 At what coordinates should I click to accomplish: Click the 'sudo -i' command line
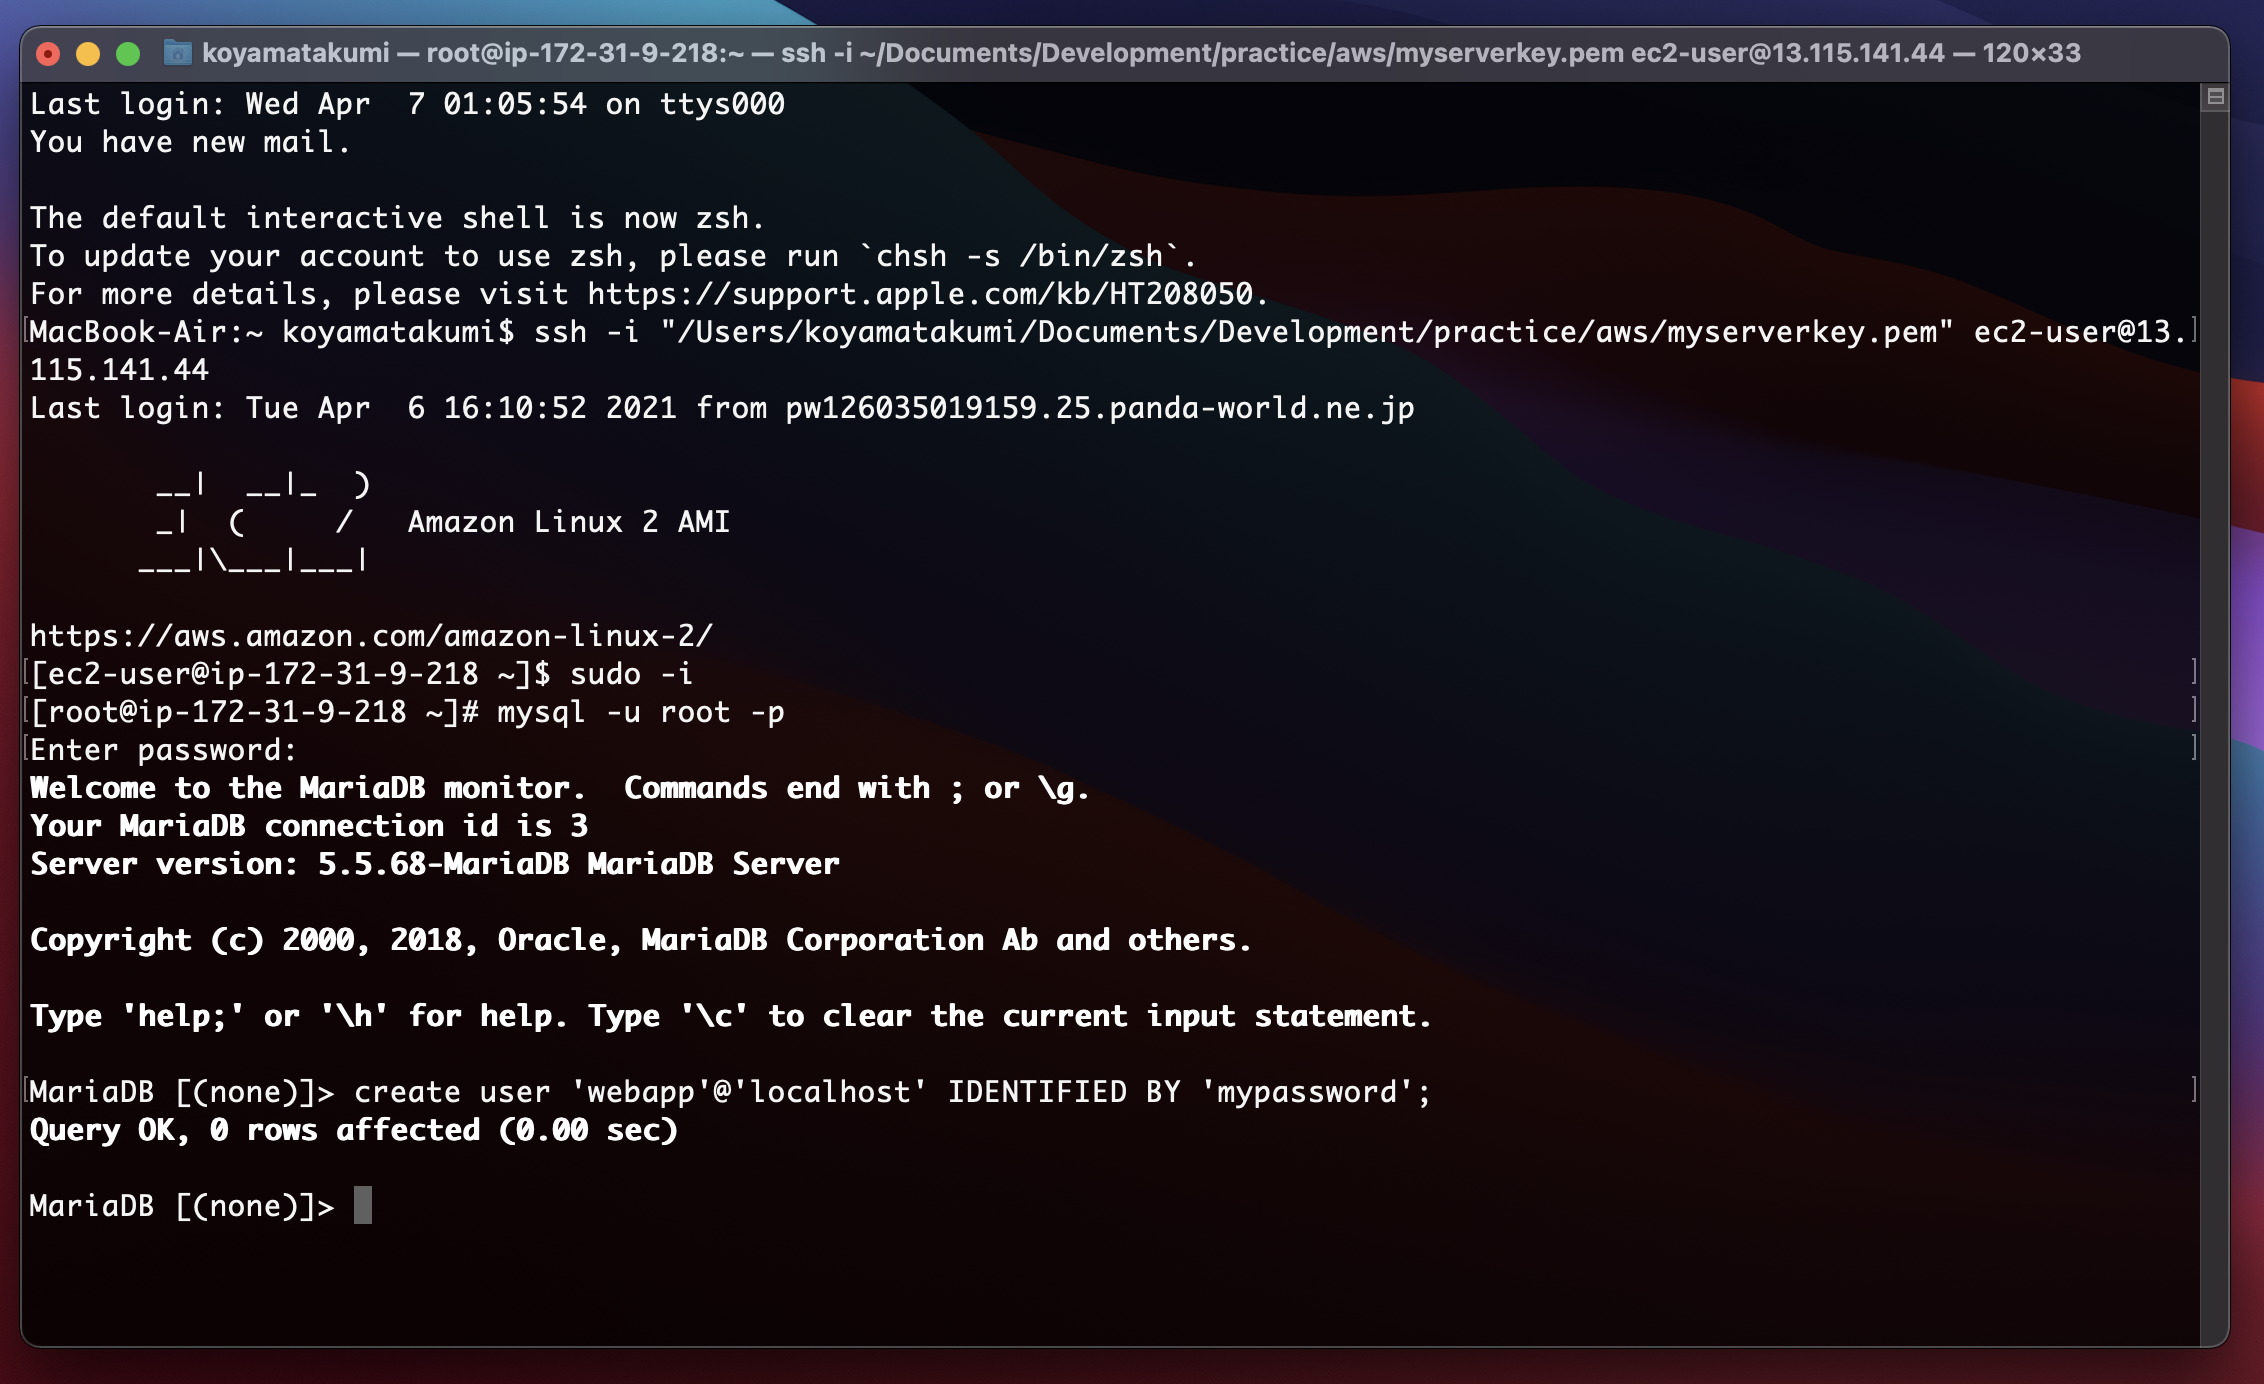(x=630, y=674)
